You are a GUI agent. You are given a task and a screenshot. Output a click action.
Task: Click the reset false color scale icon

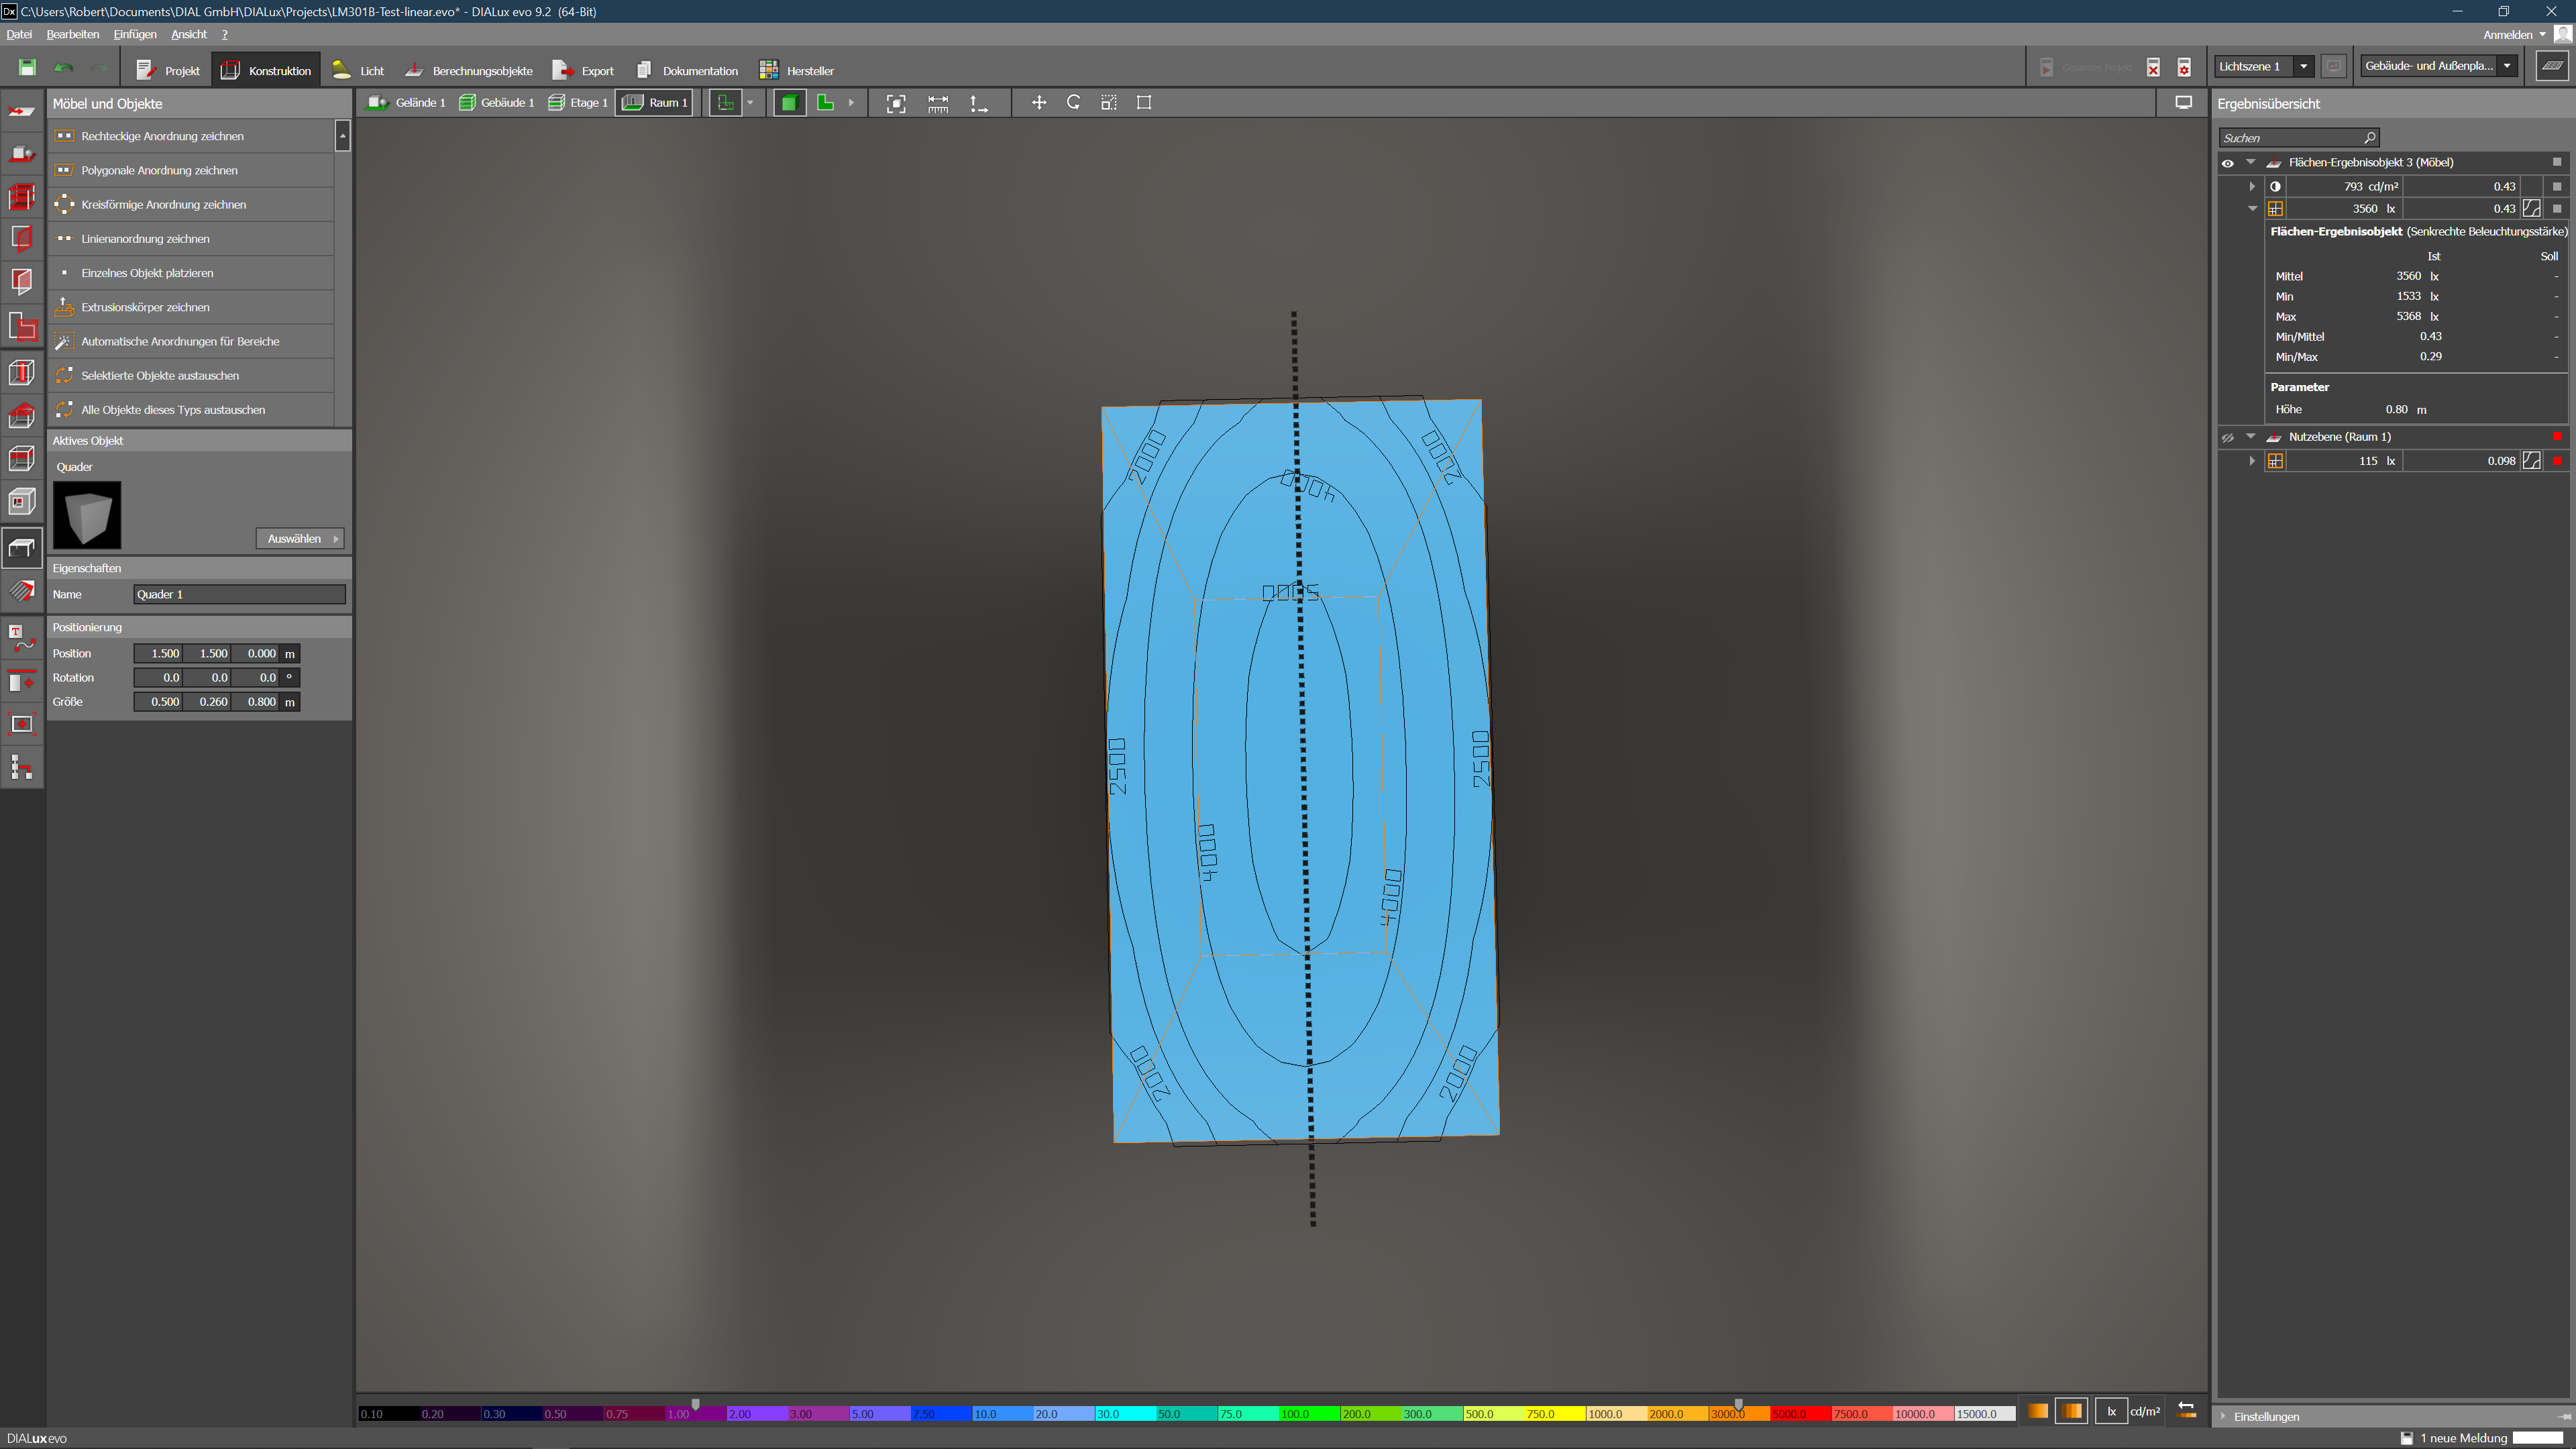(x=2186, y=1411)
